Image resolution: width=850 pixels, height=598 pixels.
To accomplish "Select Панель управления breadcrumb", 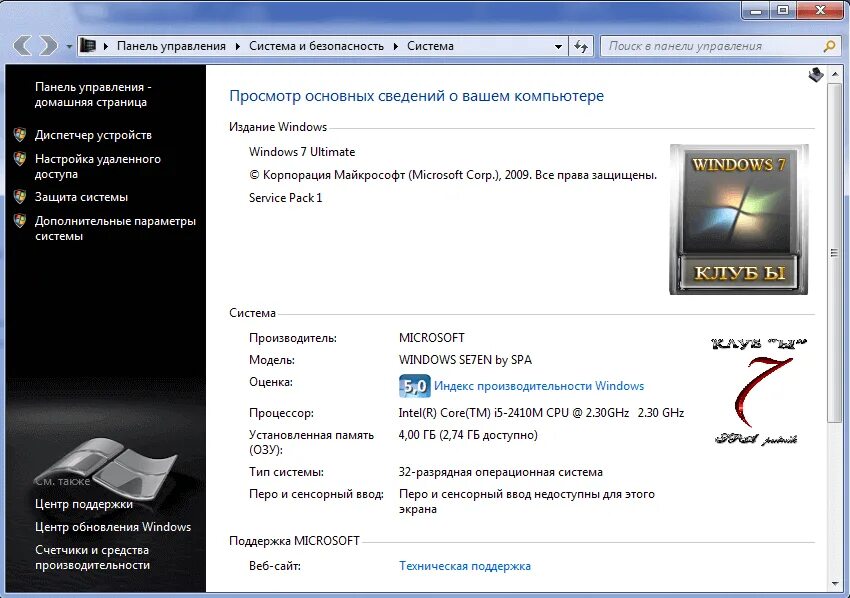I will 171,46.
